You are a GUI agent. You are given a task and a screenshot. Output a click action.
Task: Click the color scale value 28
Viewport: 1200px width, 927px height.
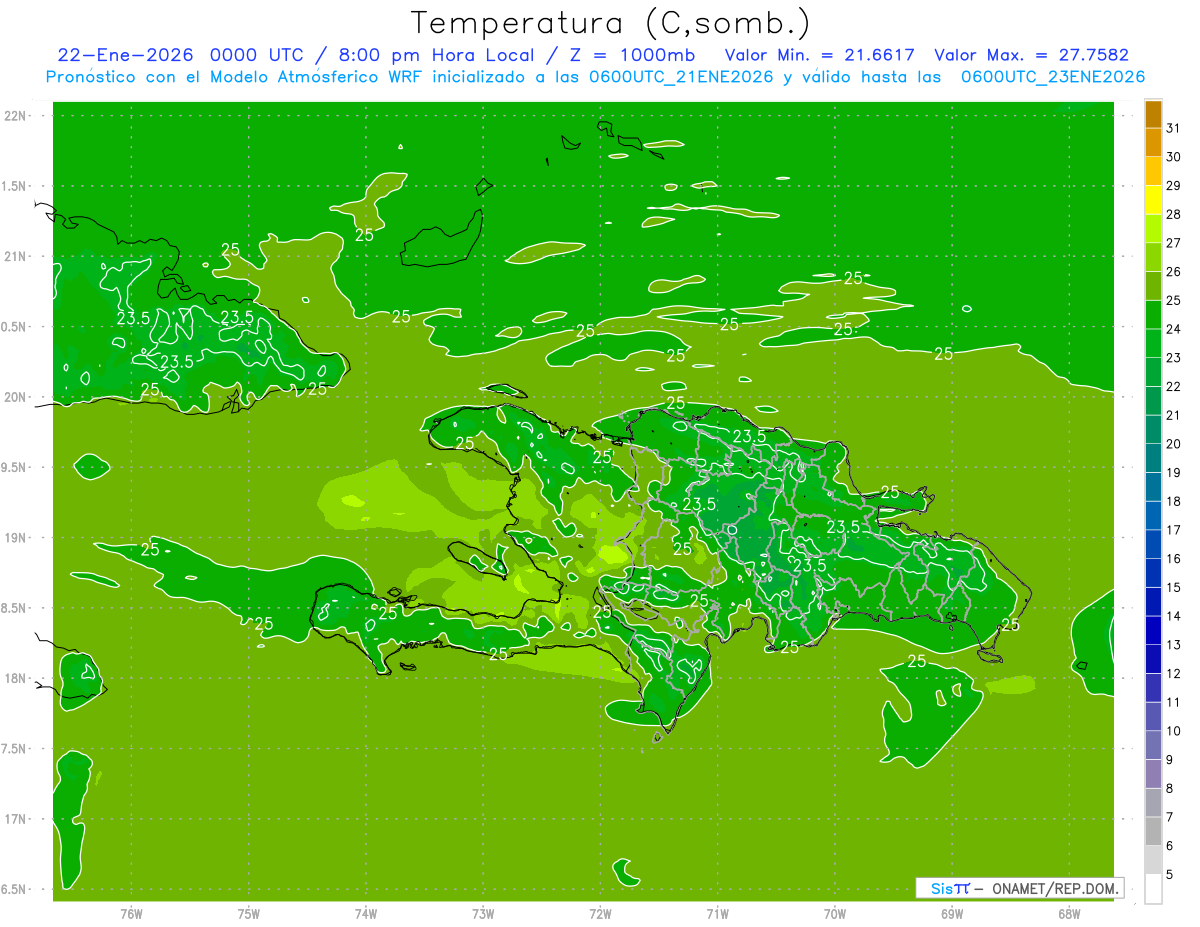coord(1173,215)
